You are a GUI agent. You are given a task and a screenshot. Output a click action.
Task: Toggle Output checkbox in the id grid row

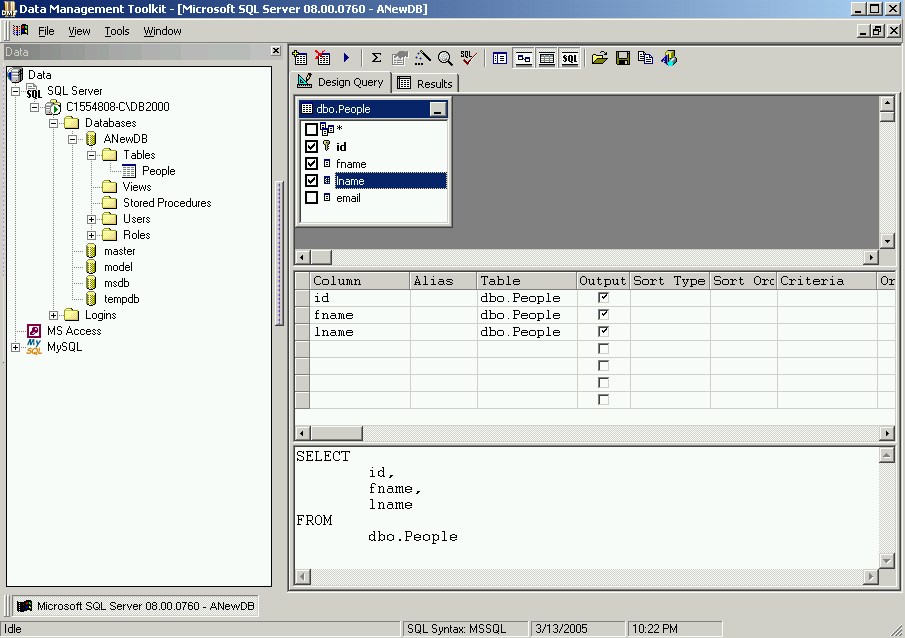pos(603,297)
